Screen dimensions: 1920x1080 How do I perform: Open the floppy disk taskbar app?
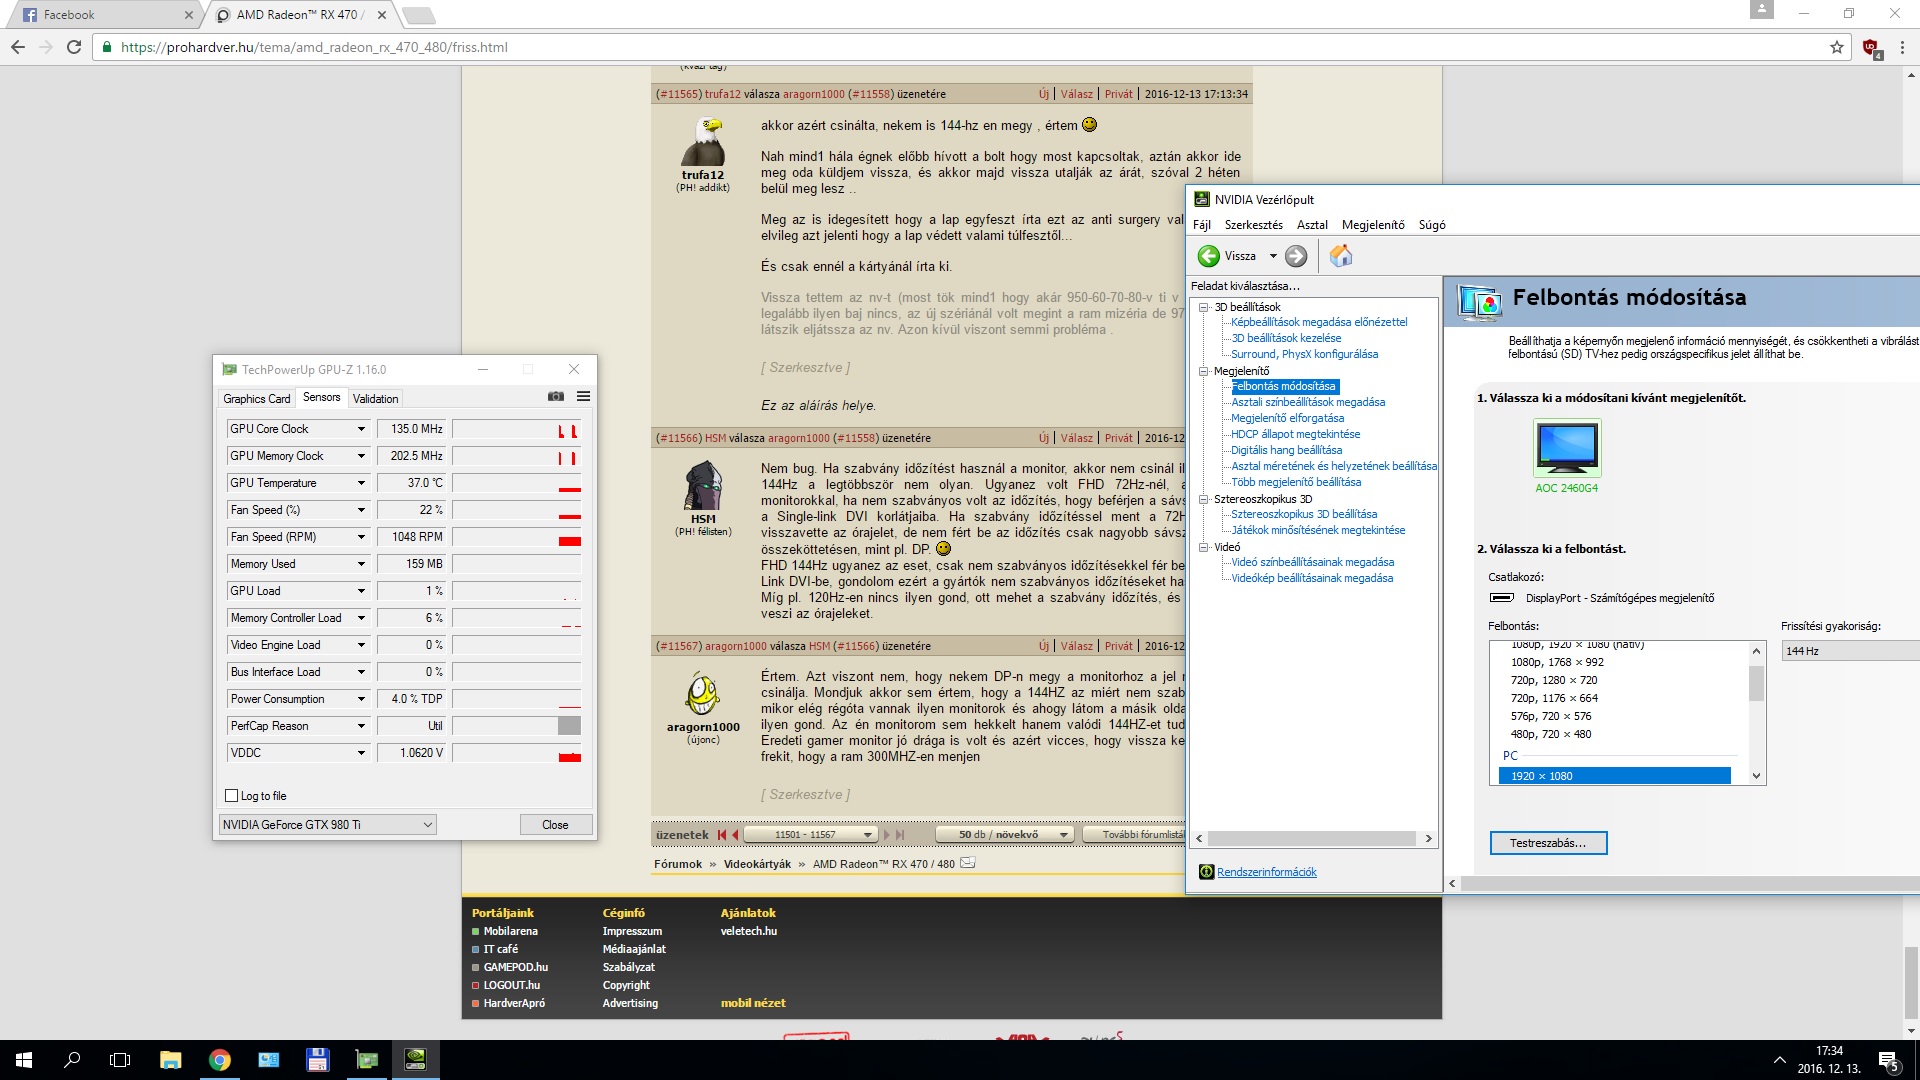(x=317, y=1060)
